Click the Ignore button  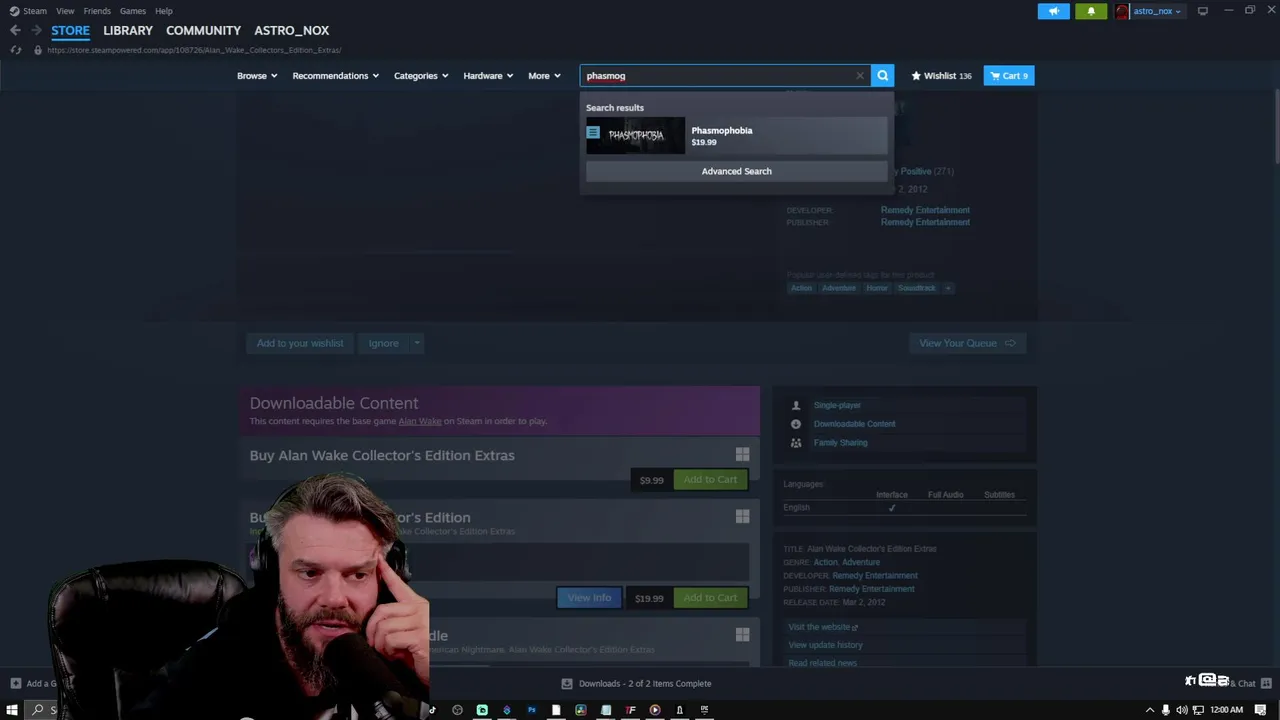383,343
